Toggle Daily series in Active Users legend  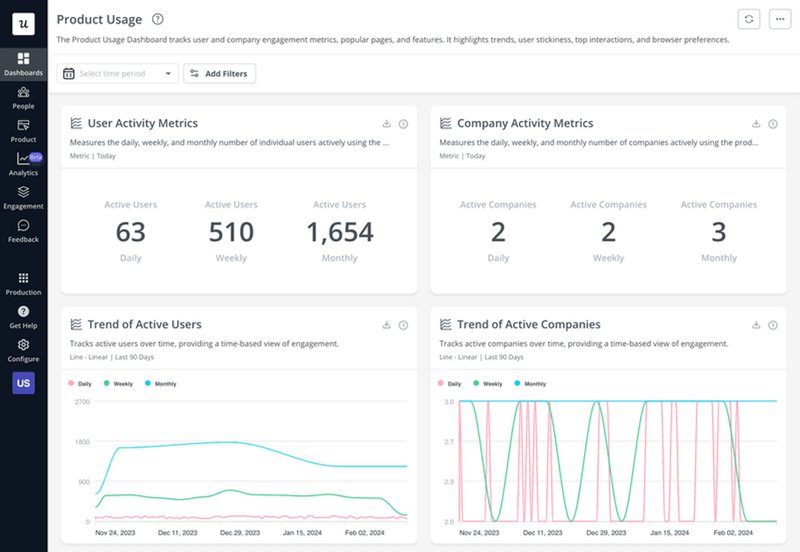point(80,383)
